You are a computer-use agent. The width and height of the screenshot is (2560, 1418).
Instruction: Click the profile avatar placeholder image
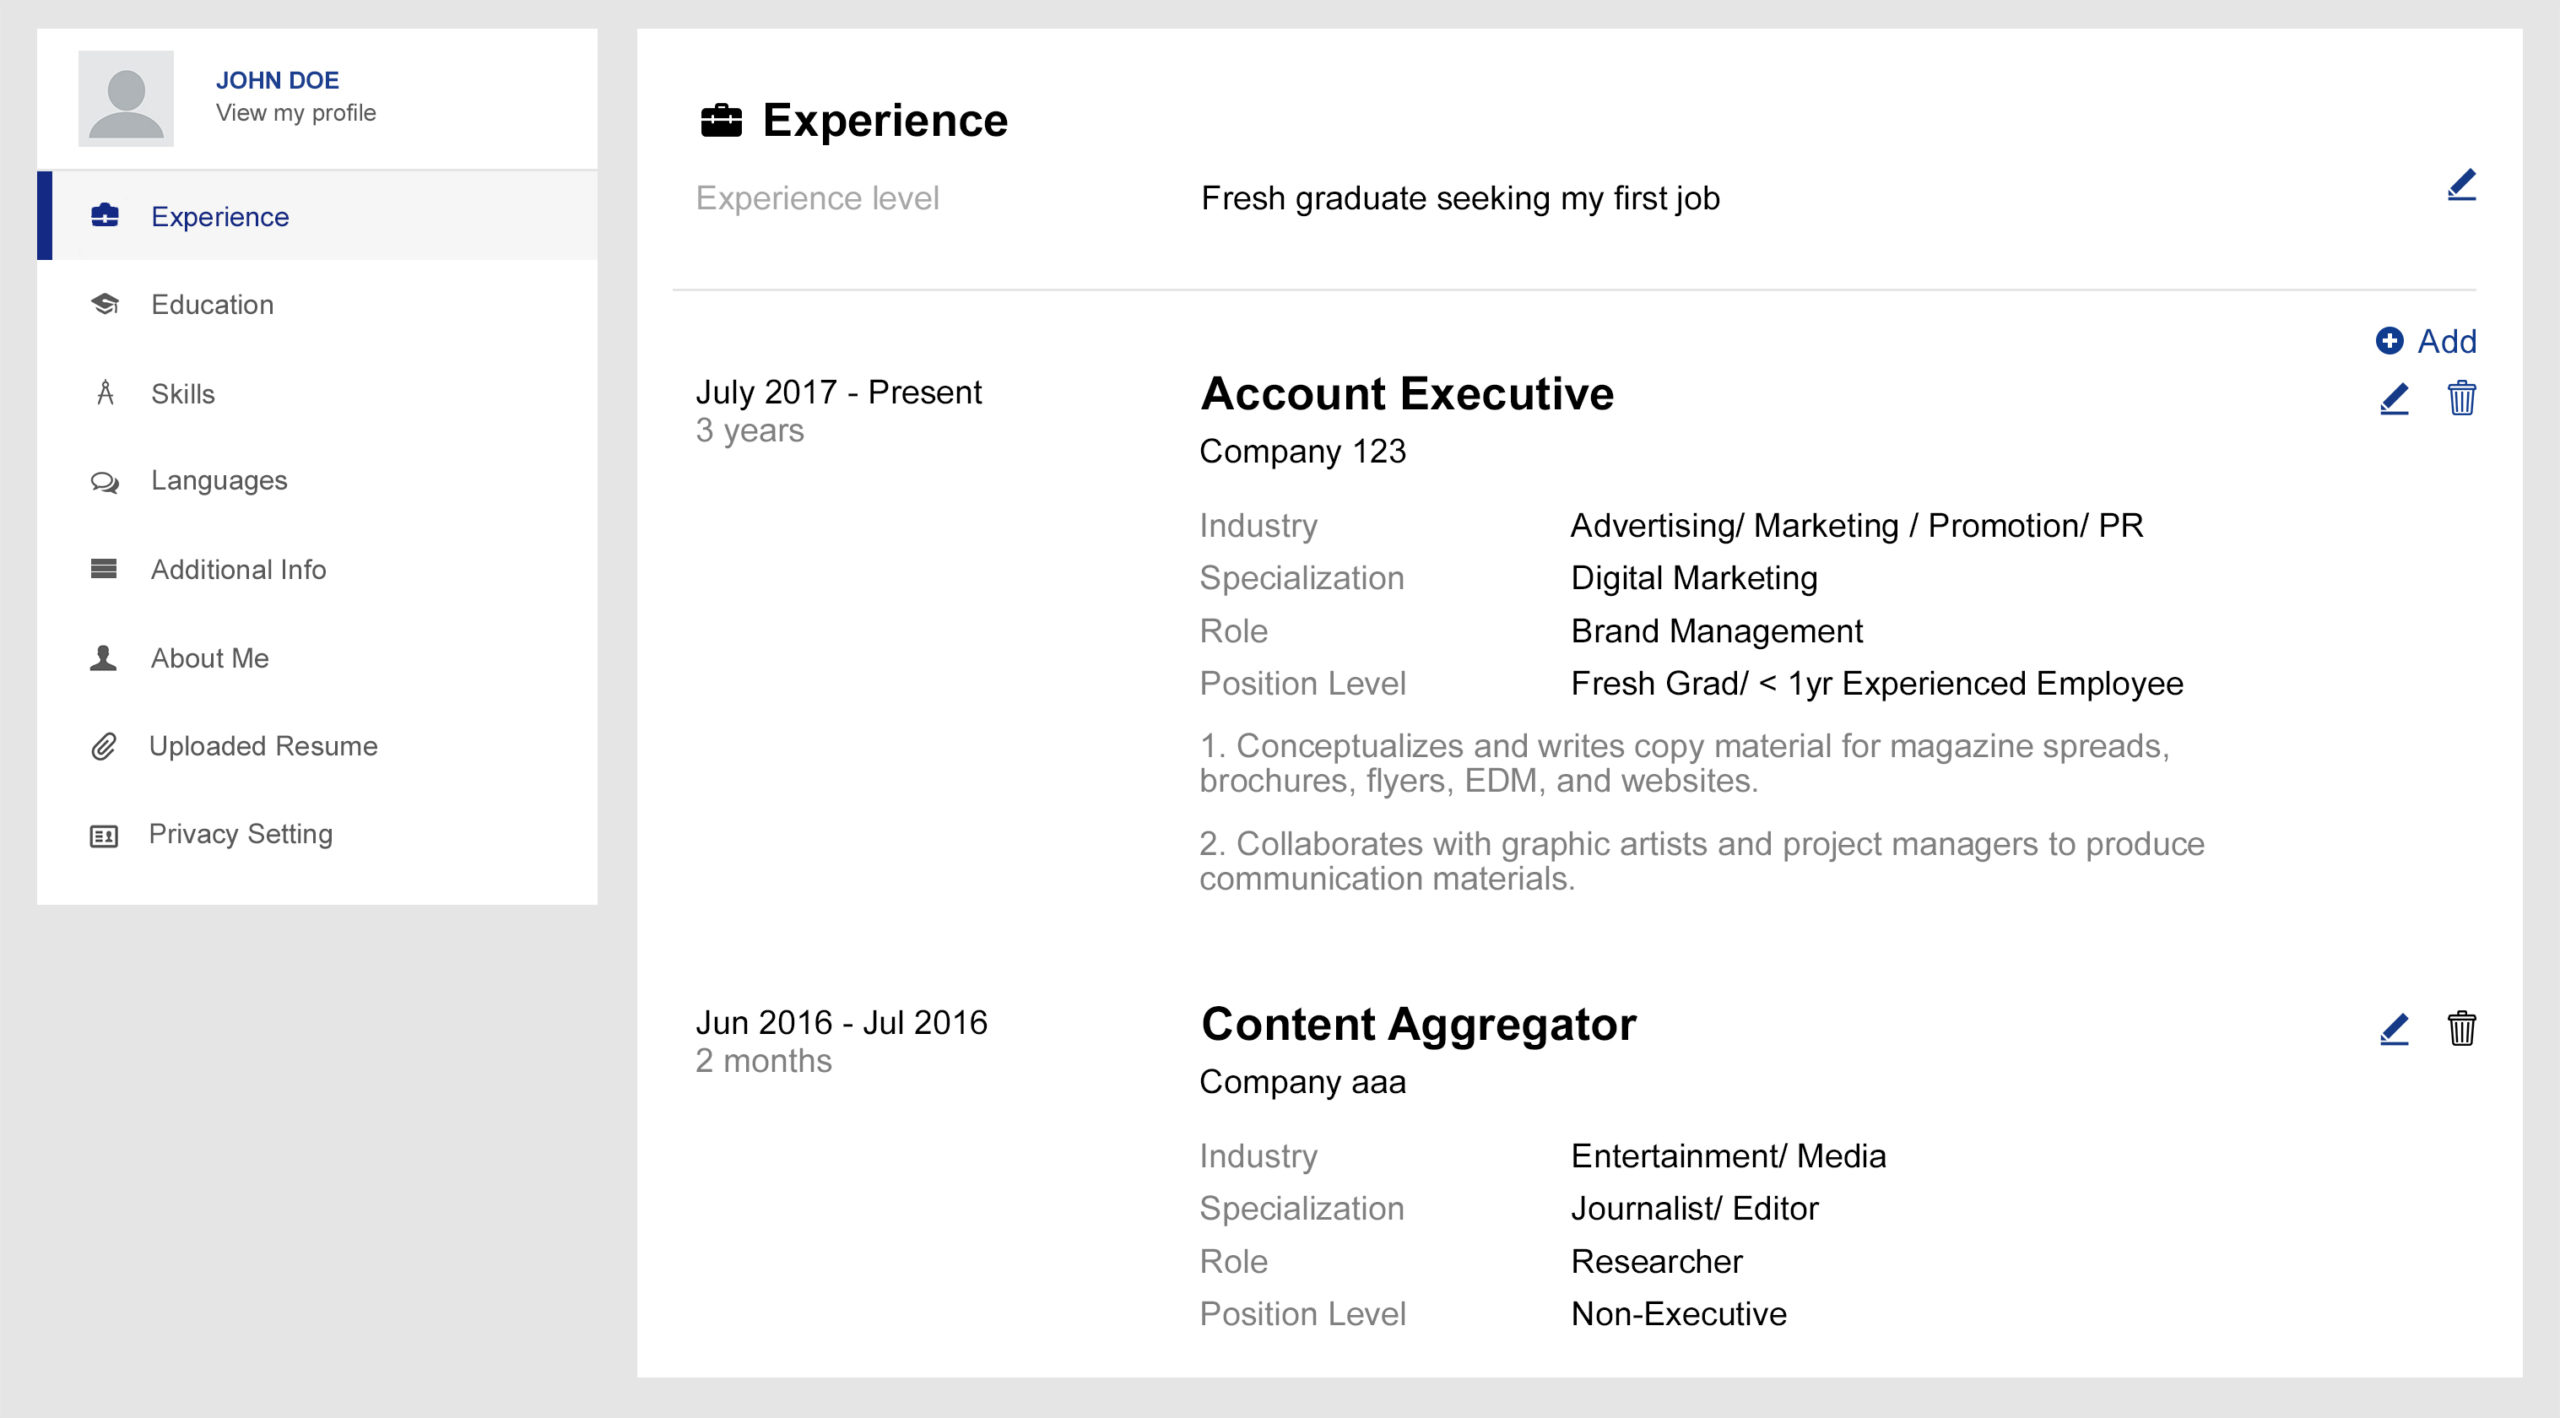126,102
